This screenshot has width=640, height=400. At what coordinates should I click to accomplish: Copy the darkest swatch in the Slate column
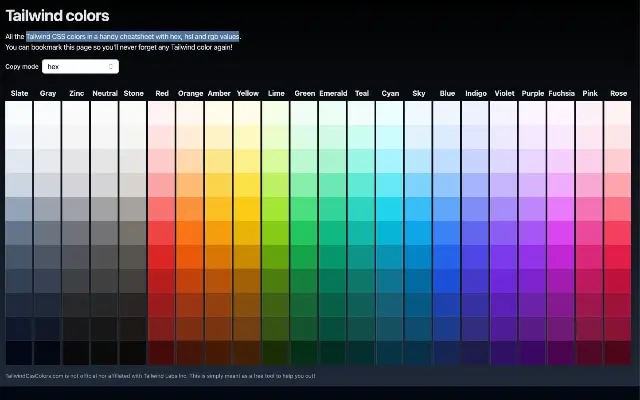(x=19, y=353)
